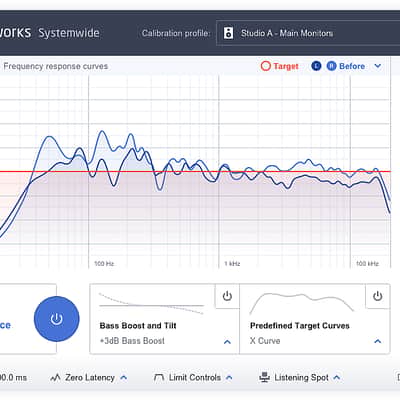
Task: Select the Zero Latency label
Action: [90, 378]
